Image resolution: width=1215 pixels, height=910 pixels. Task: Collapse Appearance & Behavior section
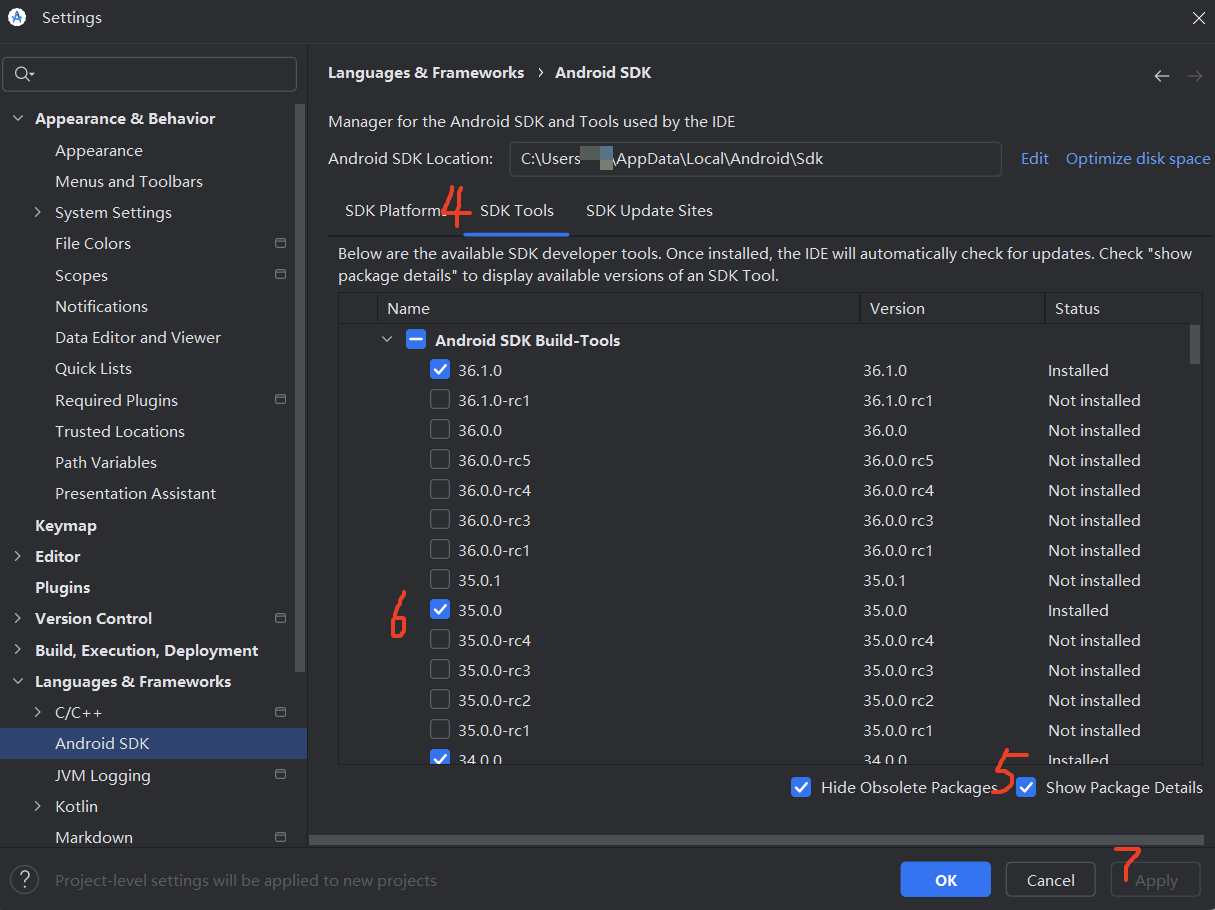pyautogui.click(x=17, y=118)
